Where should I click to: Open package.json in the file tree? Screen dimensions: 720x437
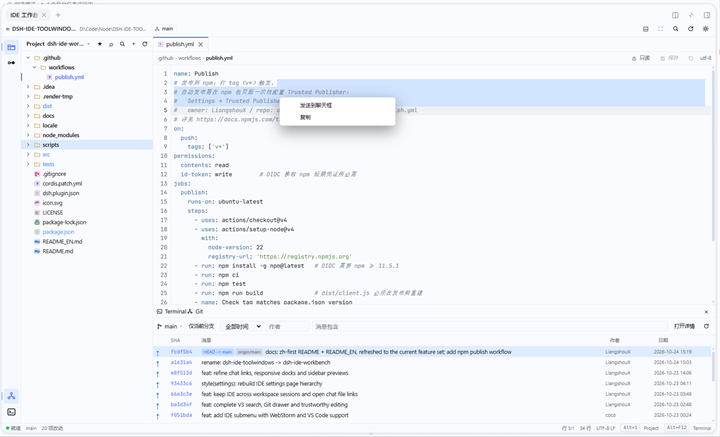(x=58, y=232)
